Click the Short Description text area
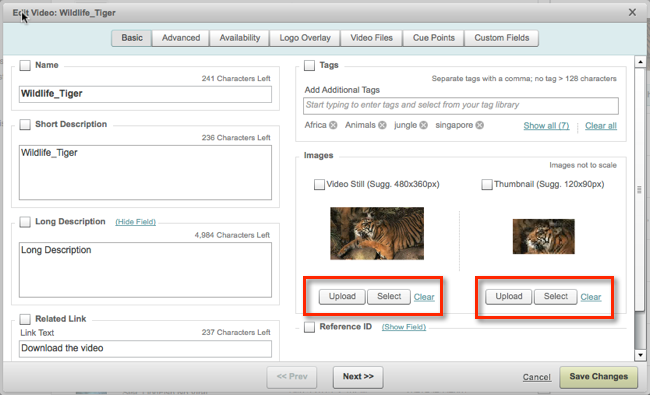 [145, 172]
